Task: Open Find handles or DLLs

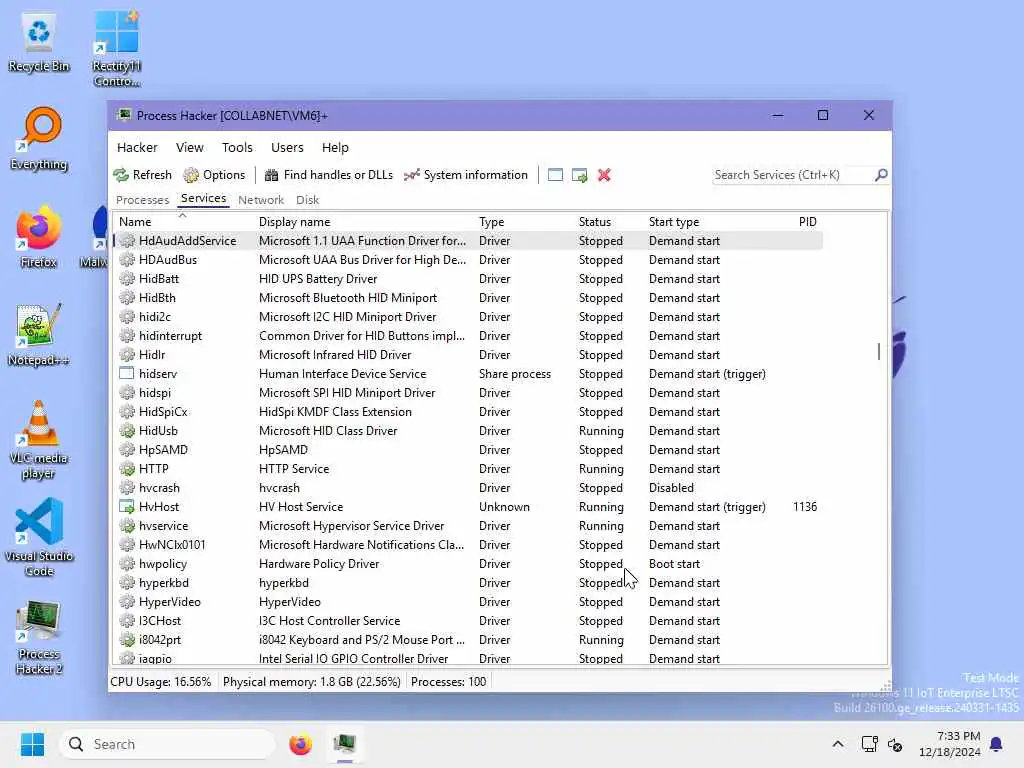Action: [x=328, y=175]
